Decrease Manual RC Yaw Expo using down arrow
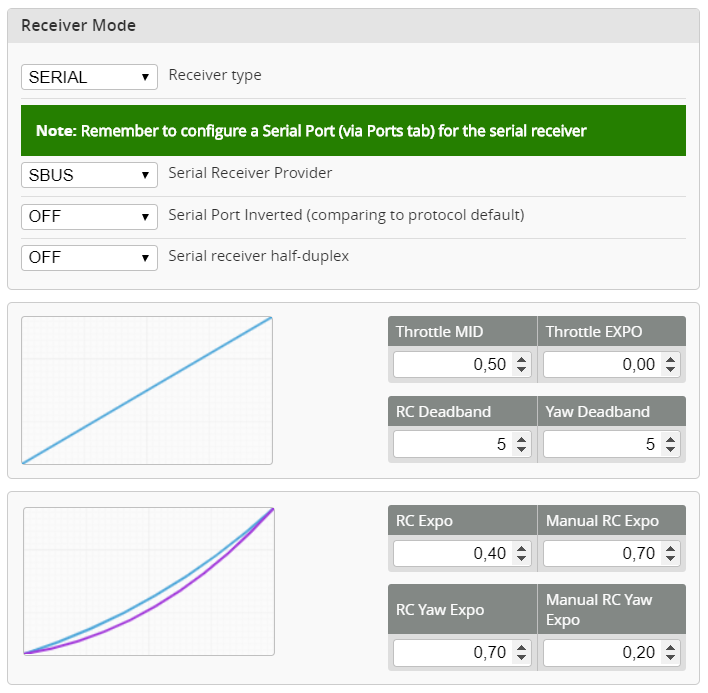Screen dimensions: 708x693 click(x=670, y=658)
